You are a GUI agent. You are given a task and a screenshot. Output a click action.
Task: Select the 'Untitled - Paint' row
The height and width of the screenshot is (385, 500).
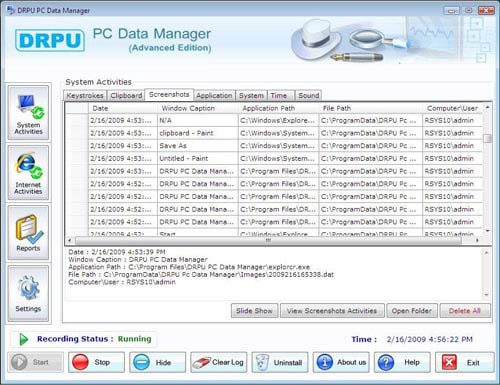(274, 158)
